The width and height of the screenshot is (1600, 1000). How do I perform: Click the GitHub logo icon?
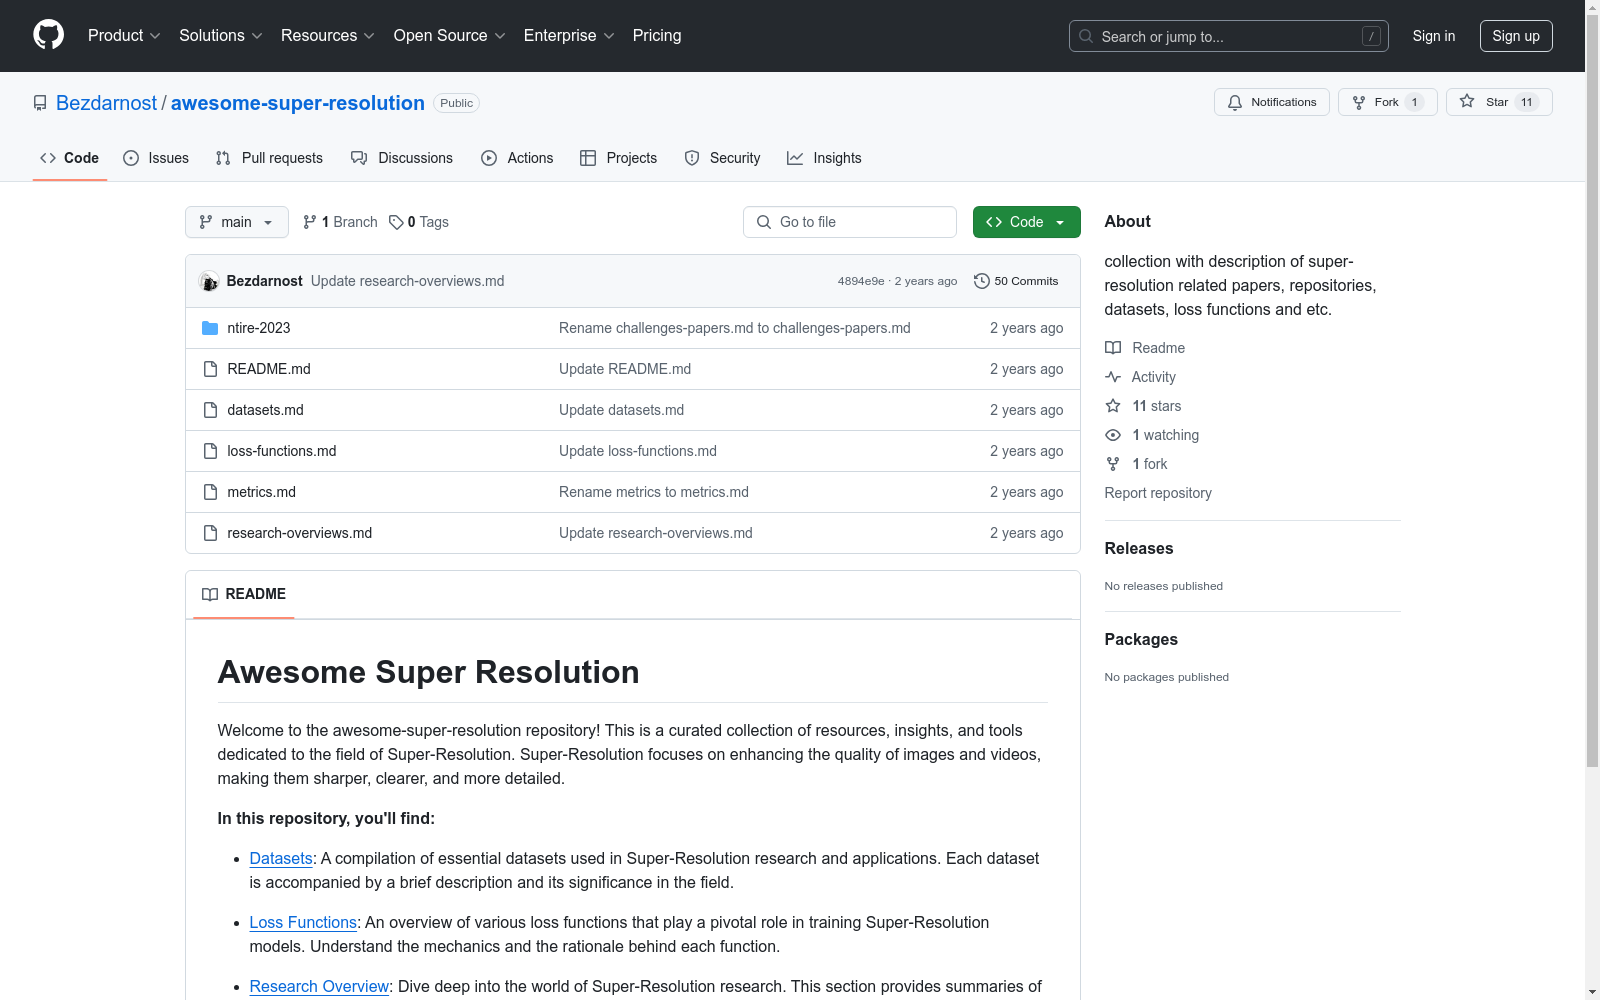coord(48,35)
